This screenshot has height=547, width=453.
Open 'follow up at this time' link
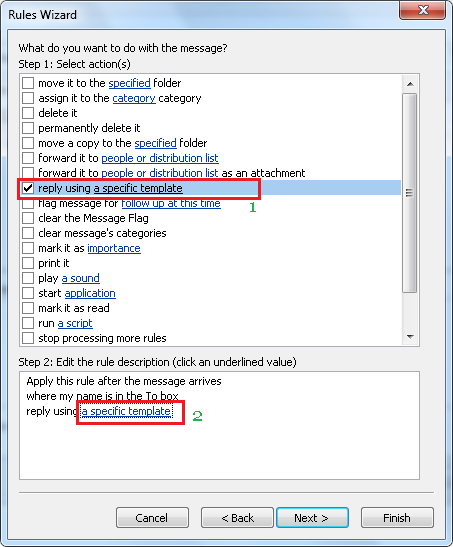pos(171,203)
